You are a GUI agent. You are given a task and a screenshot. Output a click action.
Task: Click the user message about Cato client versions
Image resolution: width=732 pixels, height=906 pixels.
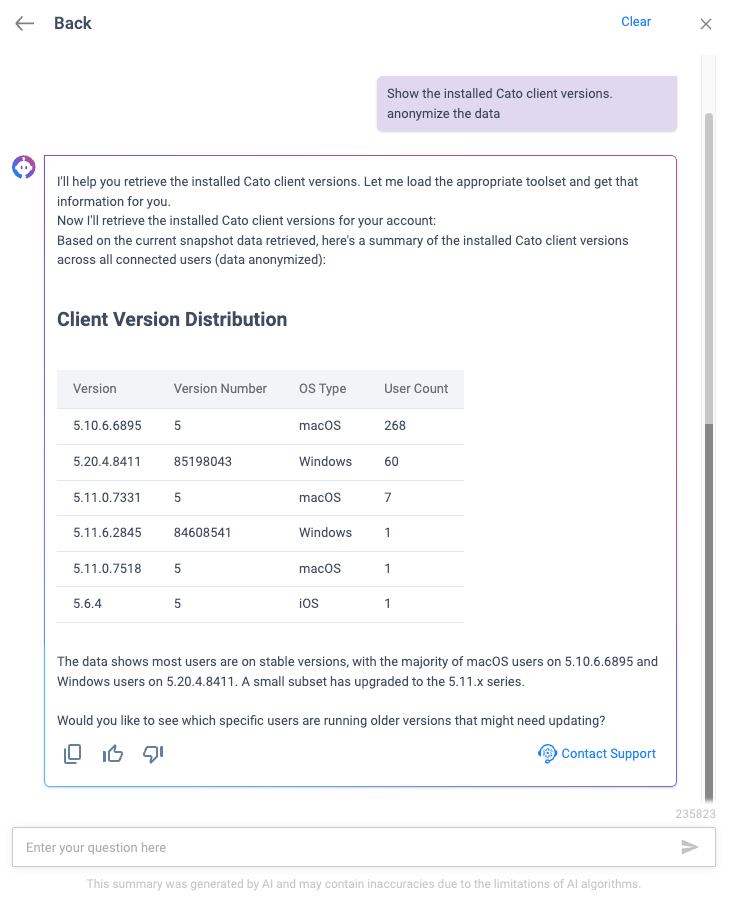526,103
